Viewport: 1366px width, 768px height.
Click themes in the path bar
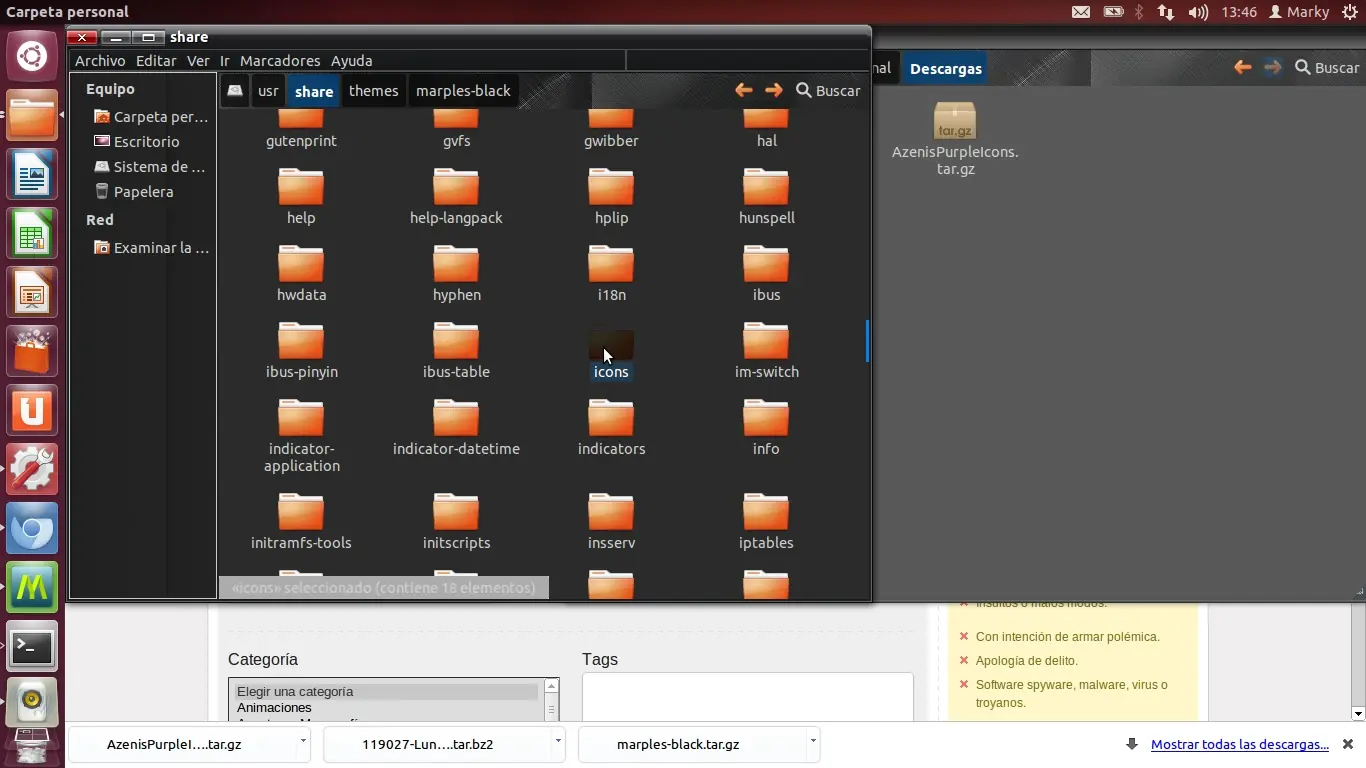point(373,91)
